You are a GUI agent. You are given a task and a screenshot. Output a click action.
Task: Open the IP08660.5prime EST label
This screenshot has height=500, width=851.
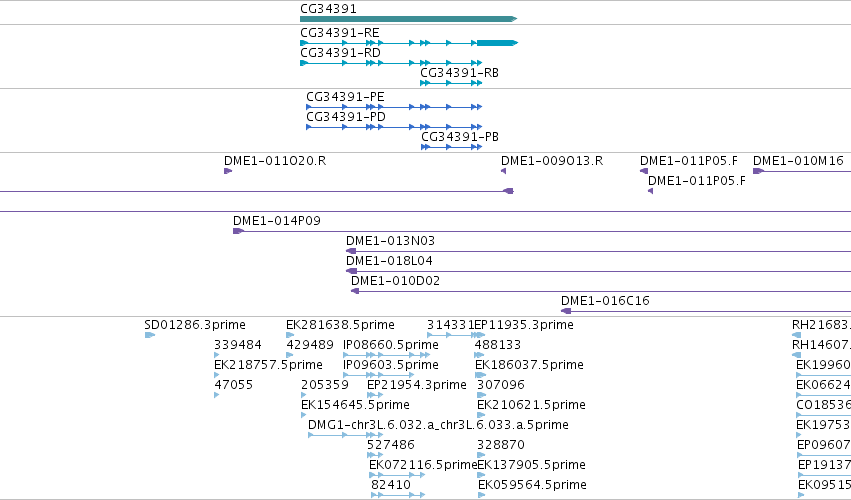391,345
